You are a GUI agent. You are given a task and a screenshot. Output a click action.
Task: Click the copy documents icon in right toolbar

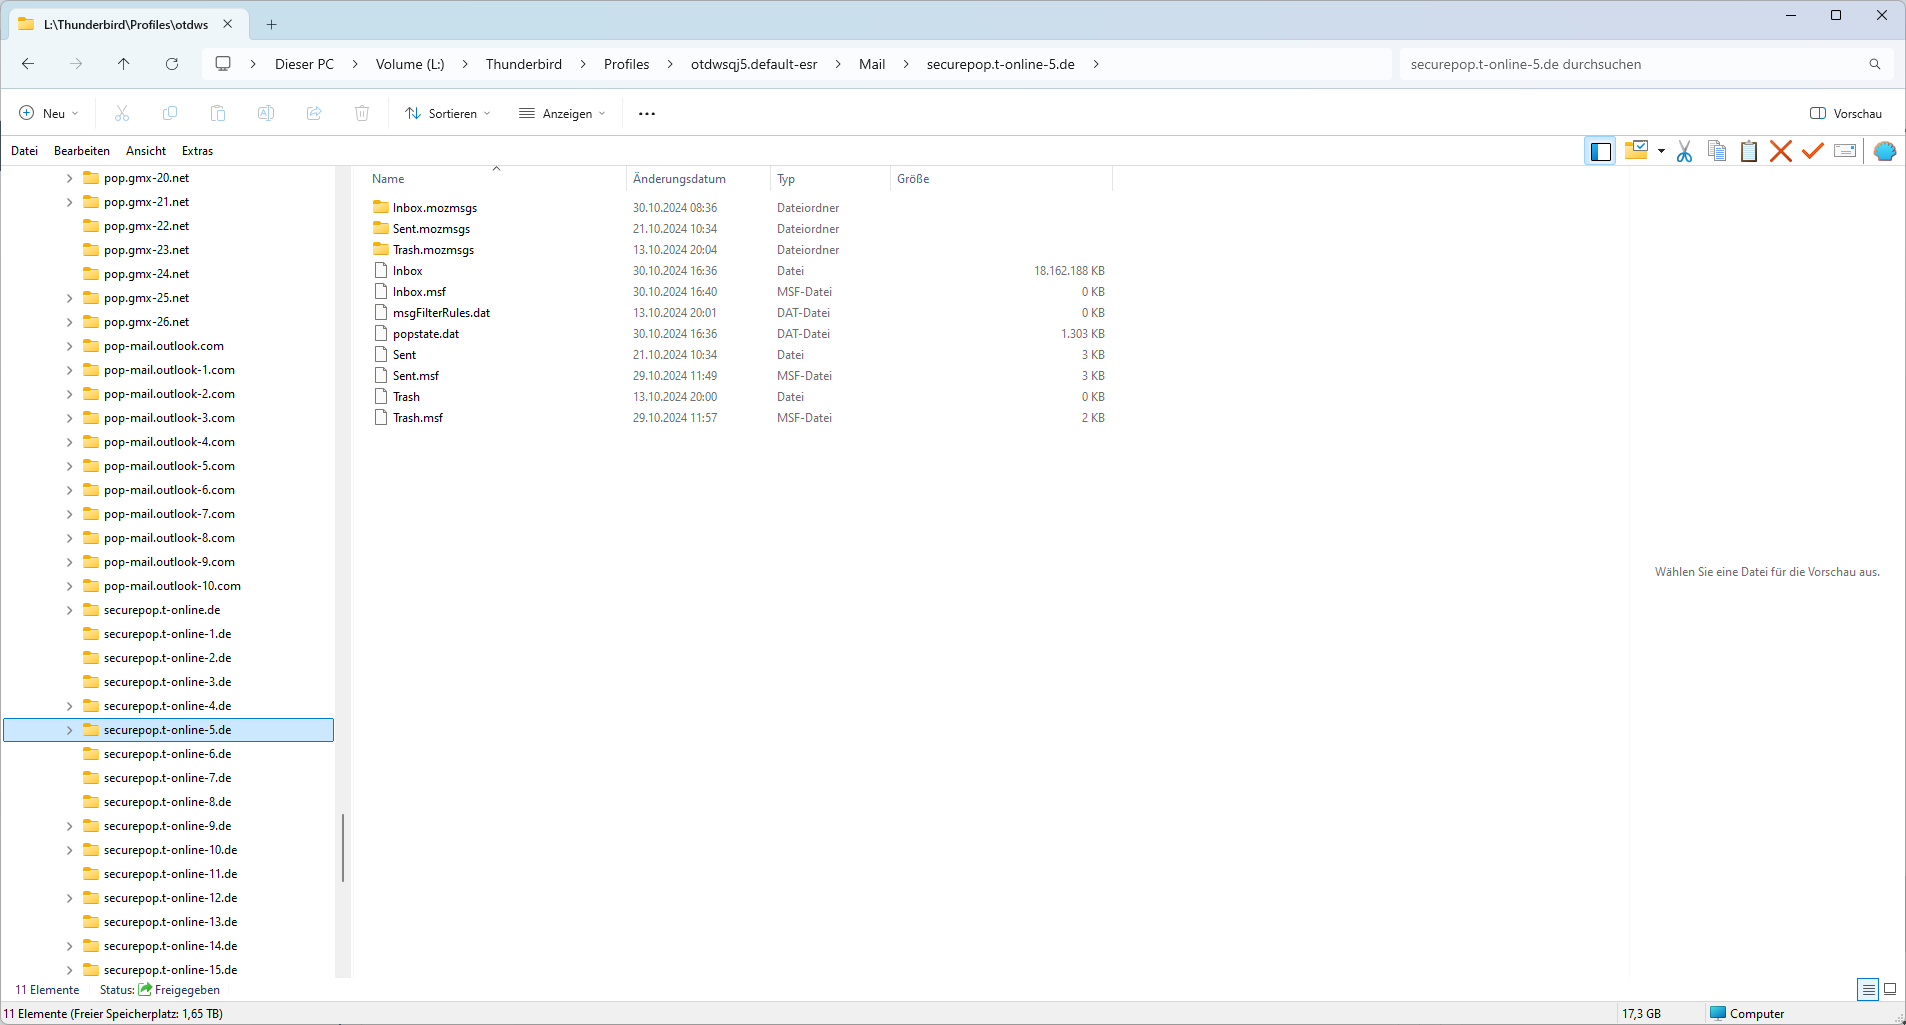coord(1716,151)
